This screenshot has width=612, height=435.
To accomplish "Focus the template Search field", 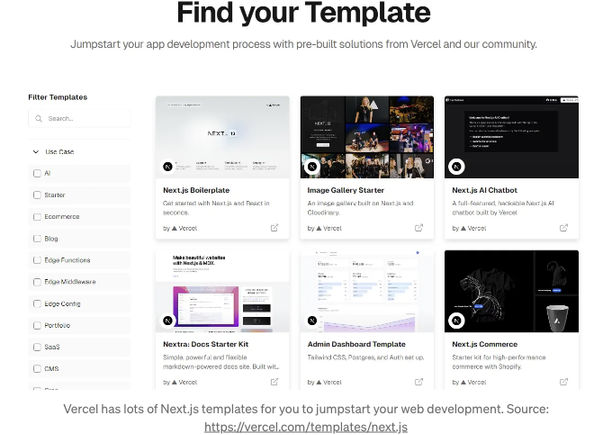I will tap(79, 119).
